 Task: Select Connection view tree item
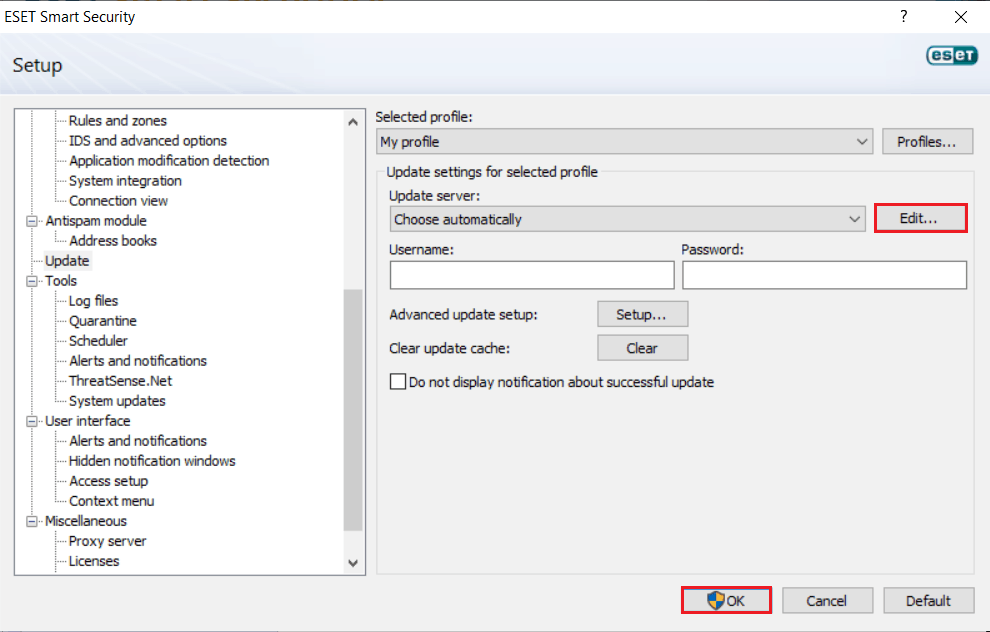pyautogui.click(x=118, y=201)
